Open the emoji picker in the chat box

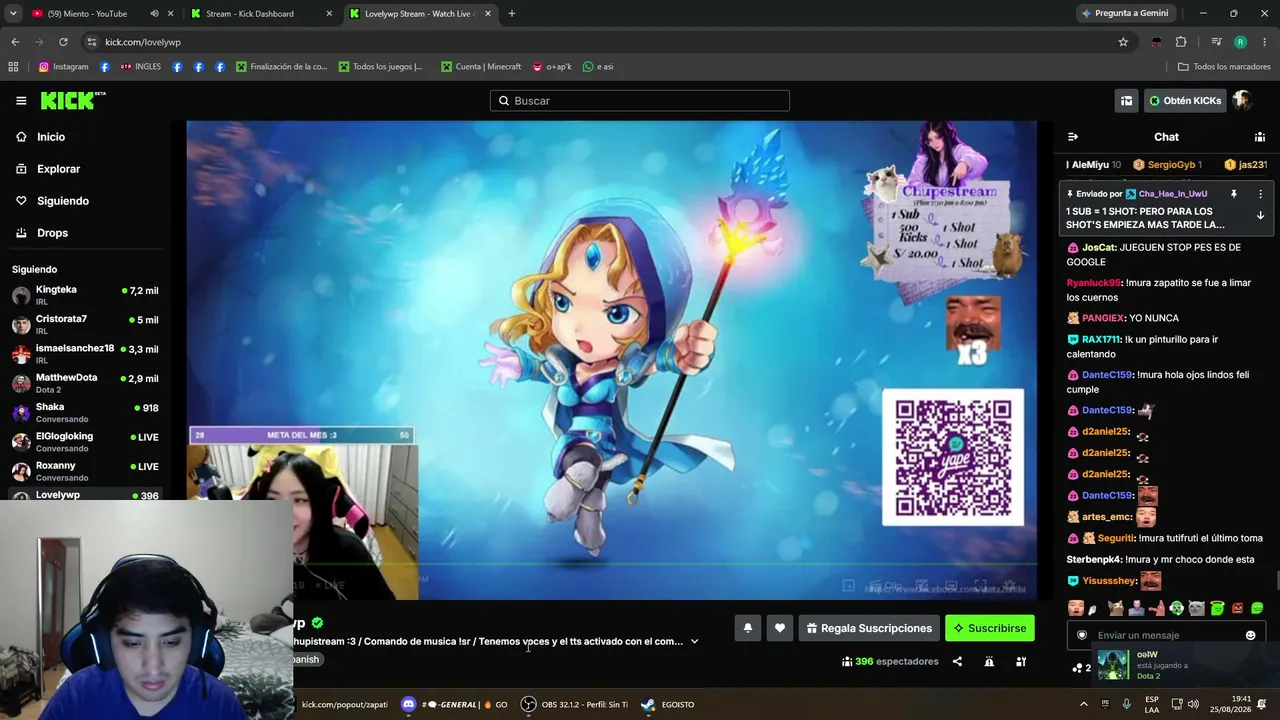1250,635
